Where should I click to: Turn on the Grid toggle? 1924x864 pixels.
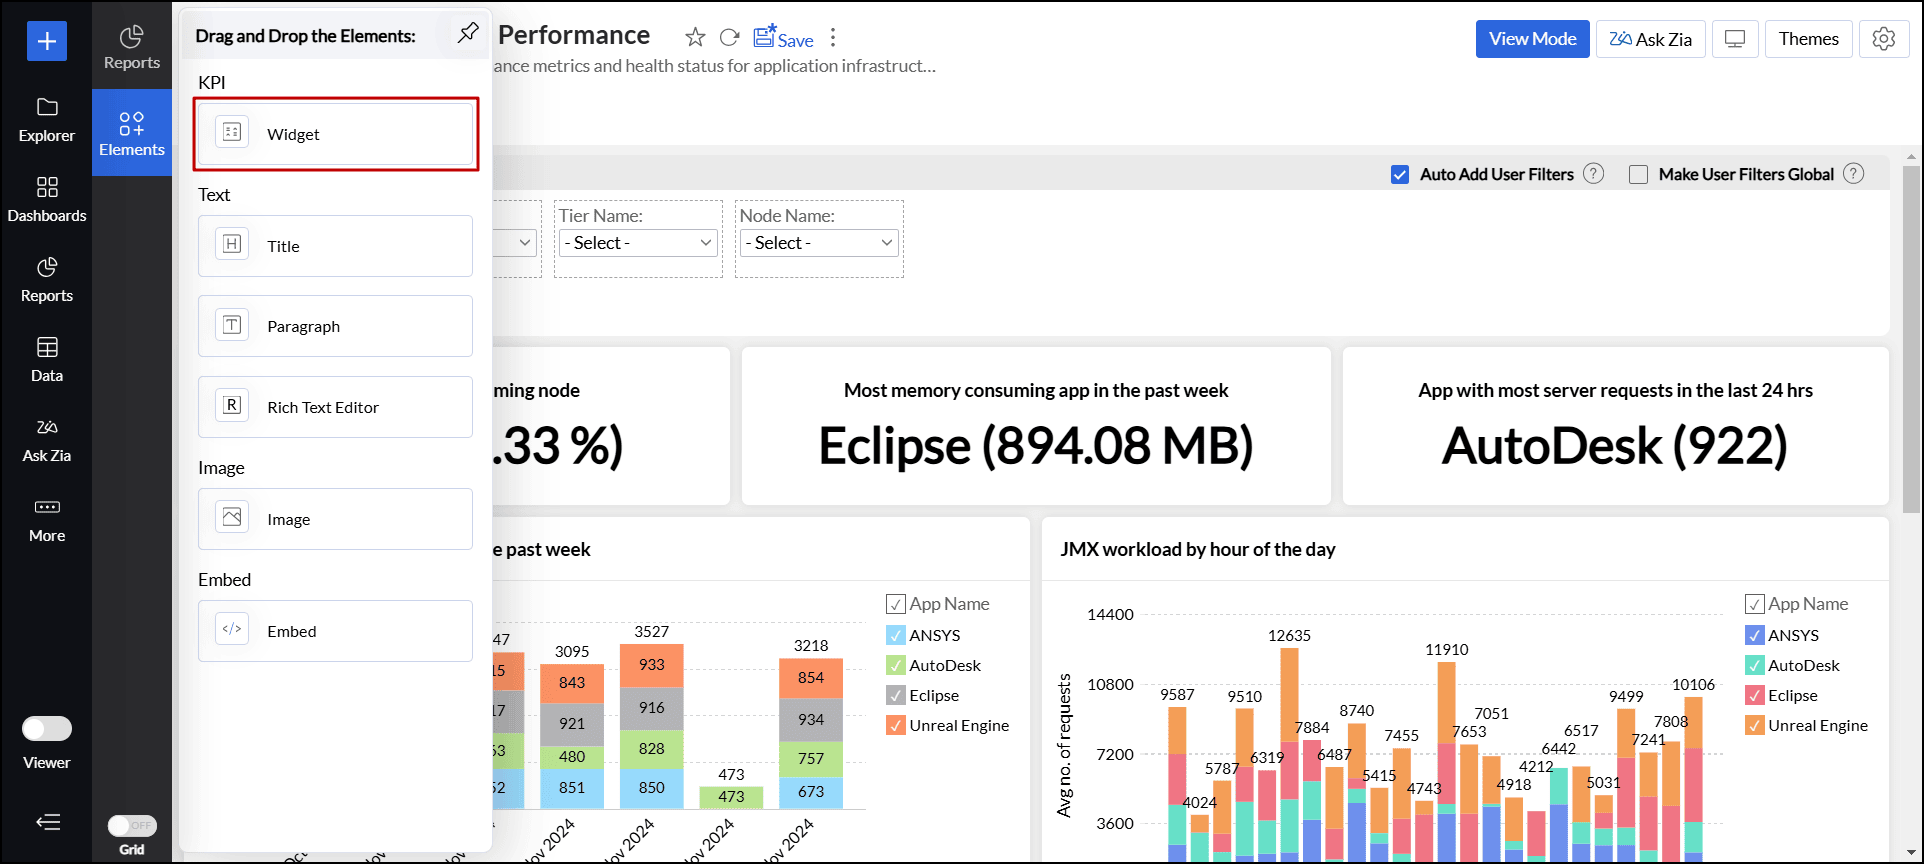point(132,825)
